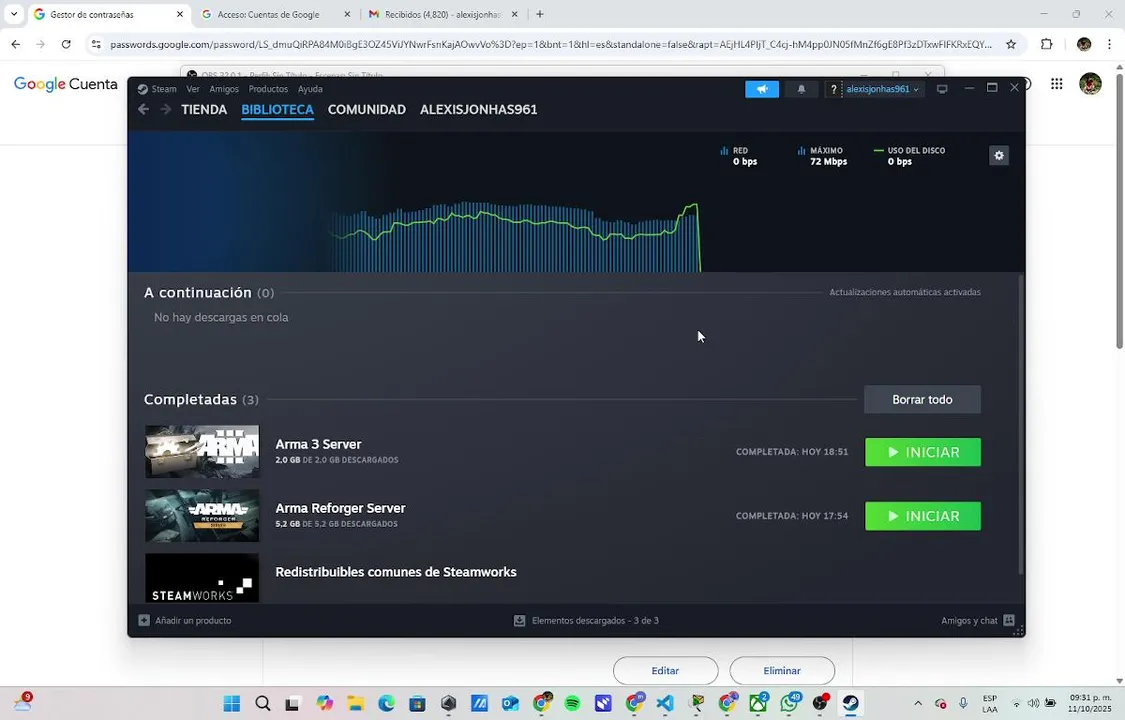Expand alexisjonhas961 account dropdown
The width and height of the screenshot is (1125, 720).
pos(882,89)
